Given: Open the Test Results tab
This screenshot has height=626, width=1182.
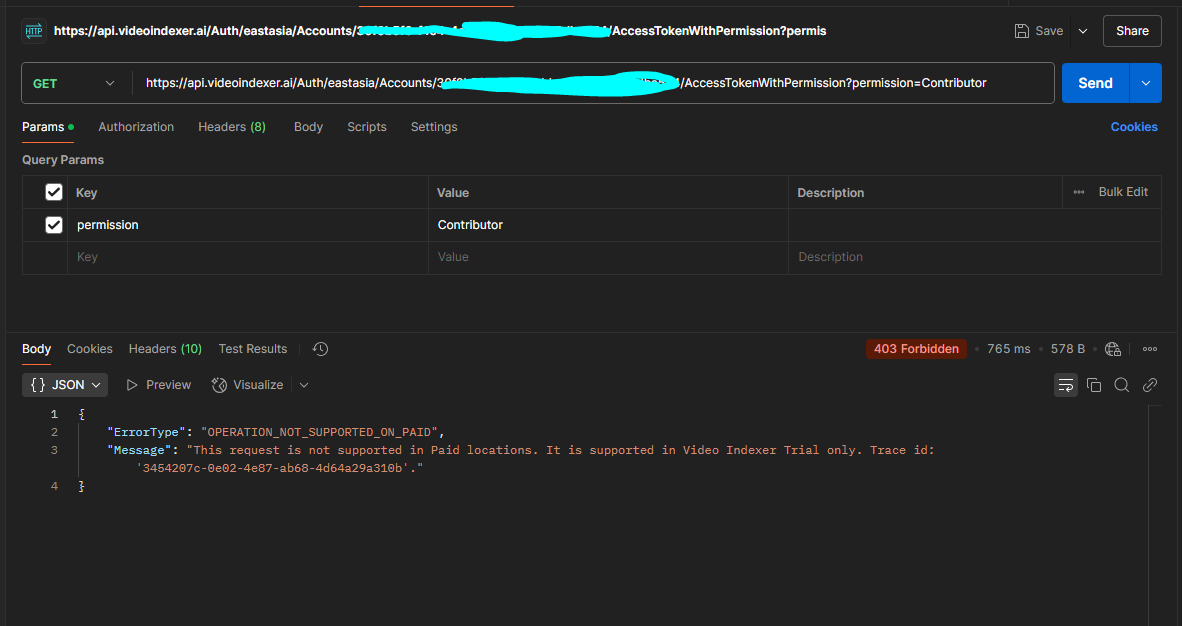Looking at the screenshot, I should click(x=253, y=348).
